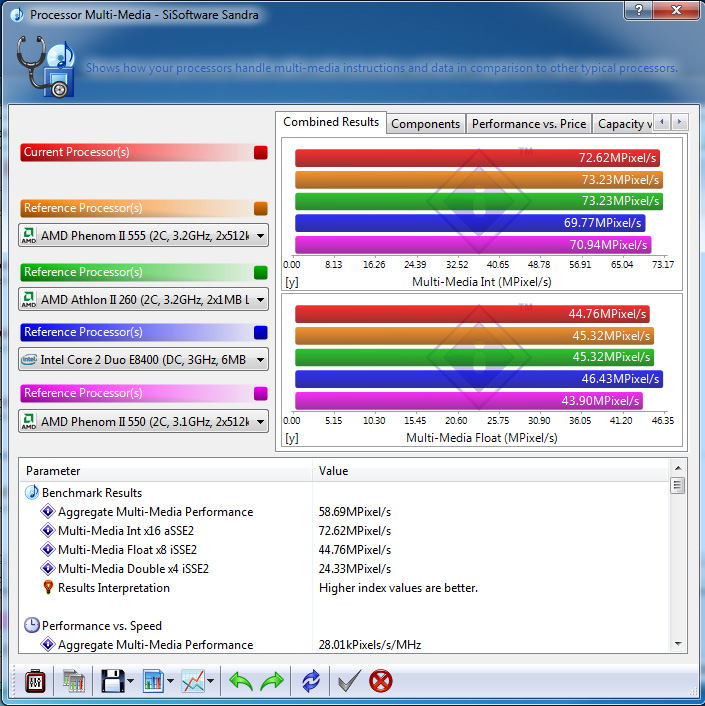
Task: Select the 28.01kPixels/s/MHz value
Action: tap(370, 644)
